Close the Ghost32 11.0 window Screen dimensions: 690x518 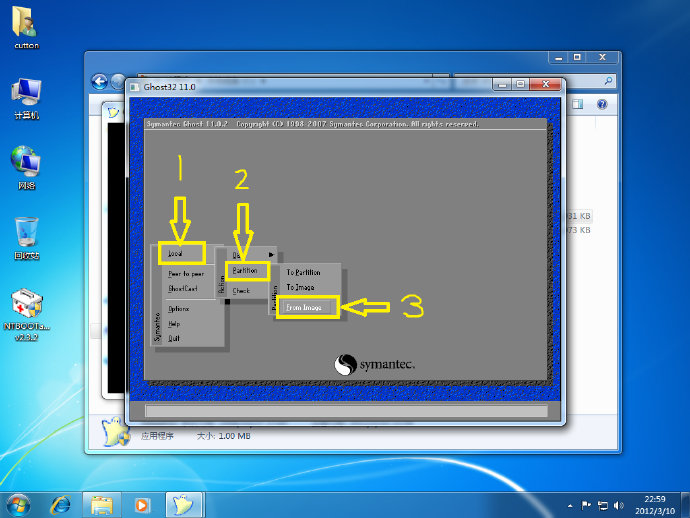point(546,84)
